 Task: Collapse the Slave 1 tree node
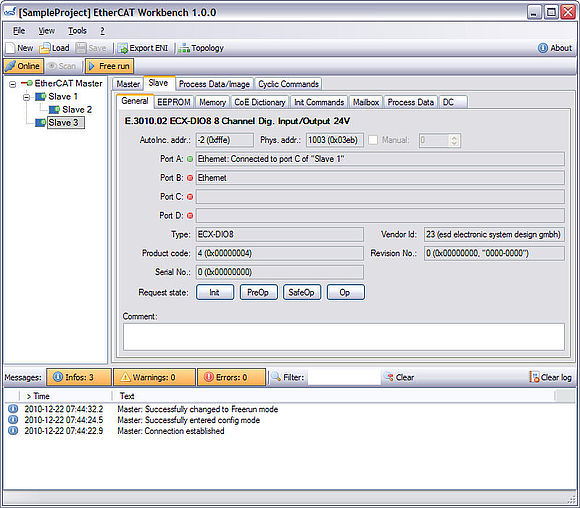pos(26,97)
